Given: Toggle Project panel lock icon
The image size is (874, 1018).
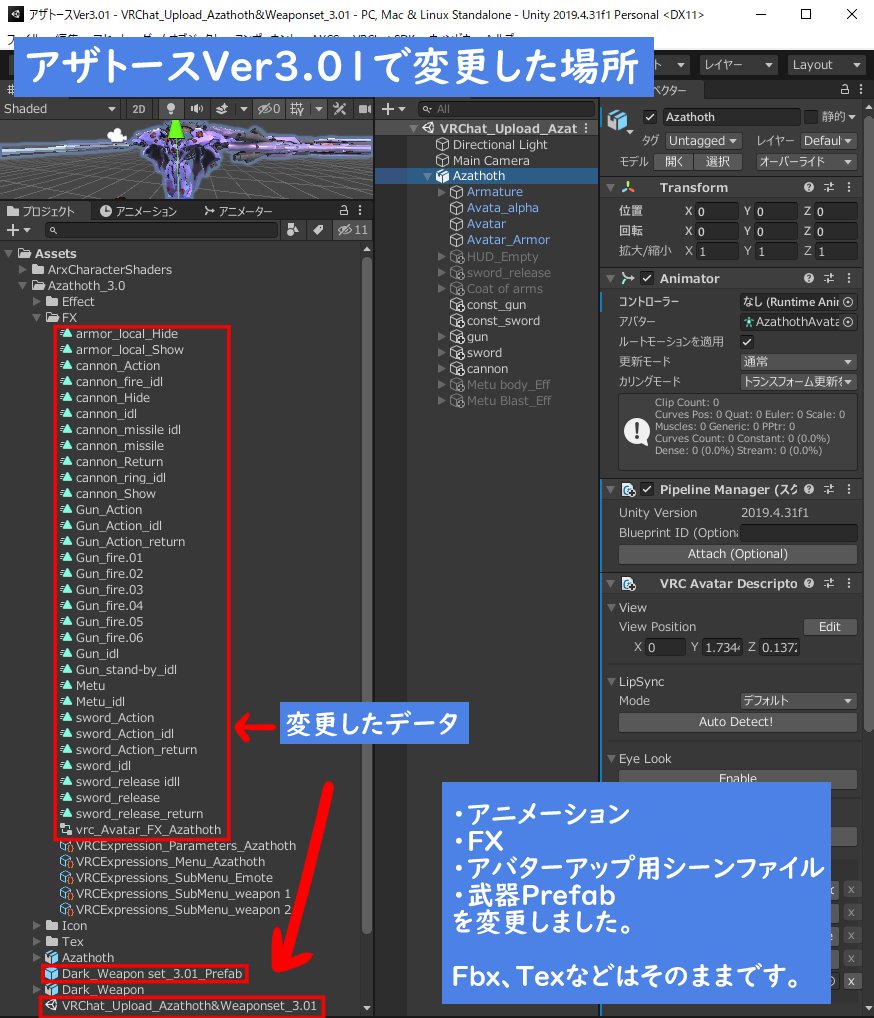Looking at the screenshot, I should pyautogui.click(x=344, y=210).
